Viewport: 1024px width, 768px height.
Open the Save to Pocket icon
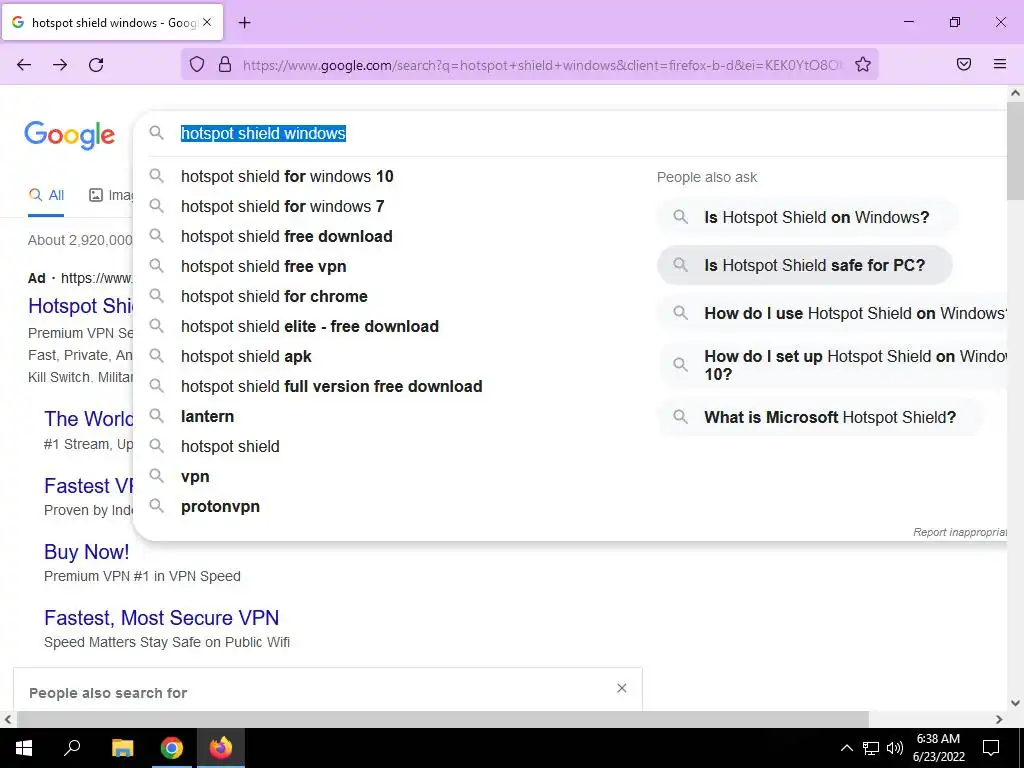(964, 64)
